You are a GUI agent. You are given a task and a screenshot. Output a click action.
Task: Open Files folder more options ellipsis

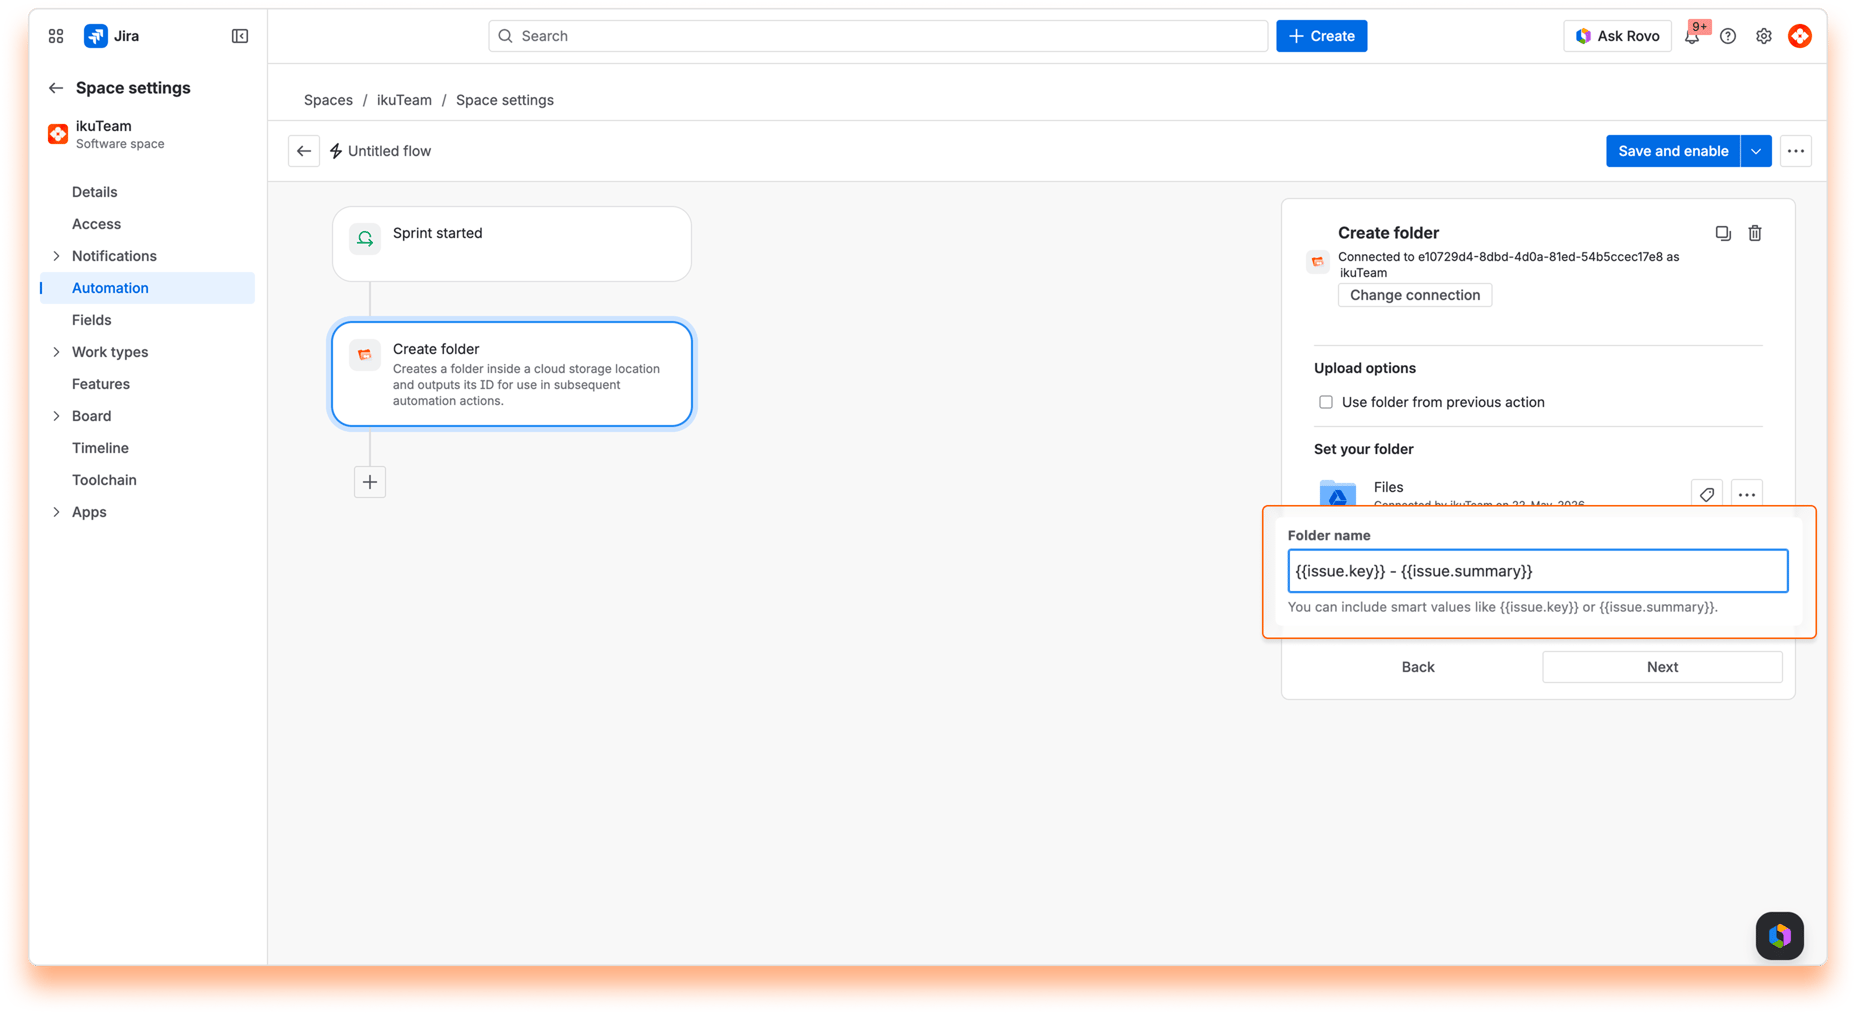(x=1747, y=494)
